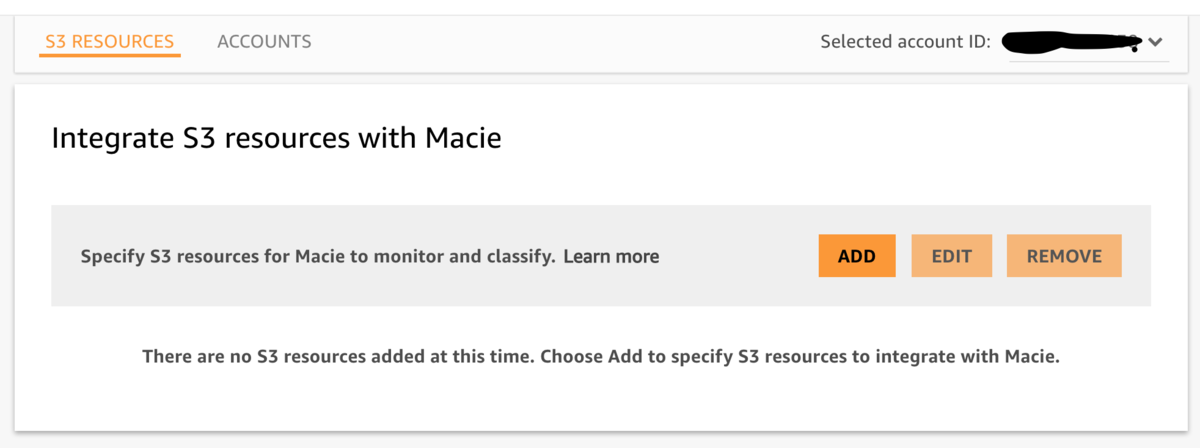Click the 'Integrate S3 resources with Macie' heading
This screenshot has width=1200, height=448.
point(276,138)
